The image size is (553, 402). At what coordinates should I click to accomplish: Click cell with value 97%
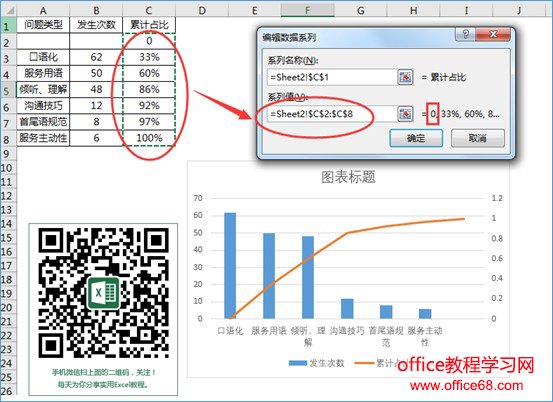[149, 122]
